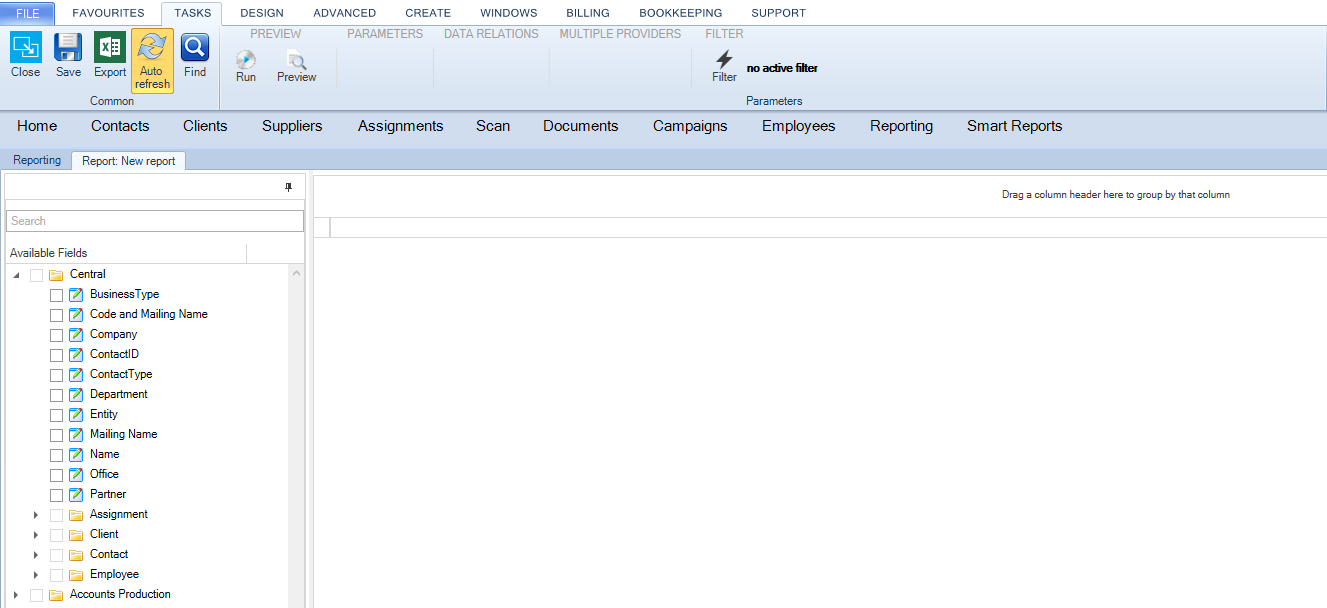Open the Find magnifier tool
The width and height of the screenshot is (1327, 608).
tap(195, 48)
